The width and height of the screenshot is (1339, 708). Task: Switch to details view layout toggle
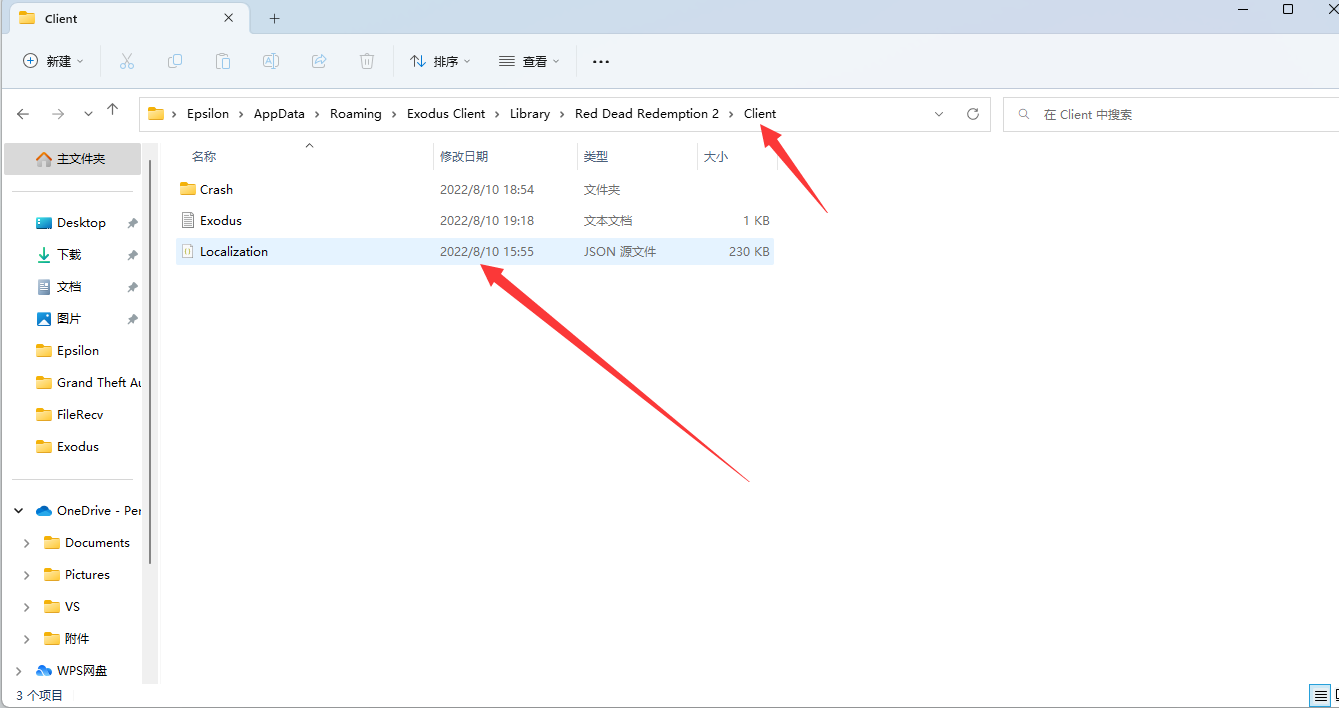pyautogui.click(x=1320, y=695)
